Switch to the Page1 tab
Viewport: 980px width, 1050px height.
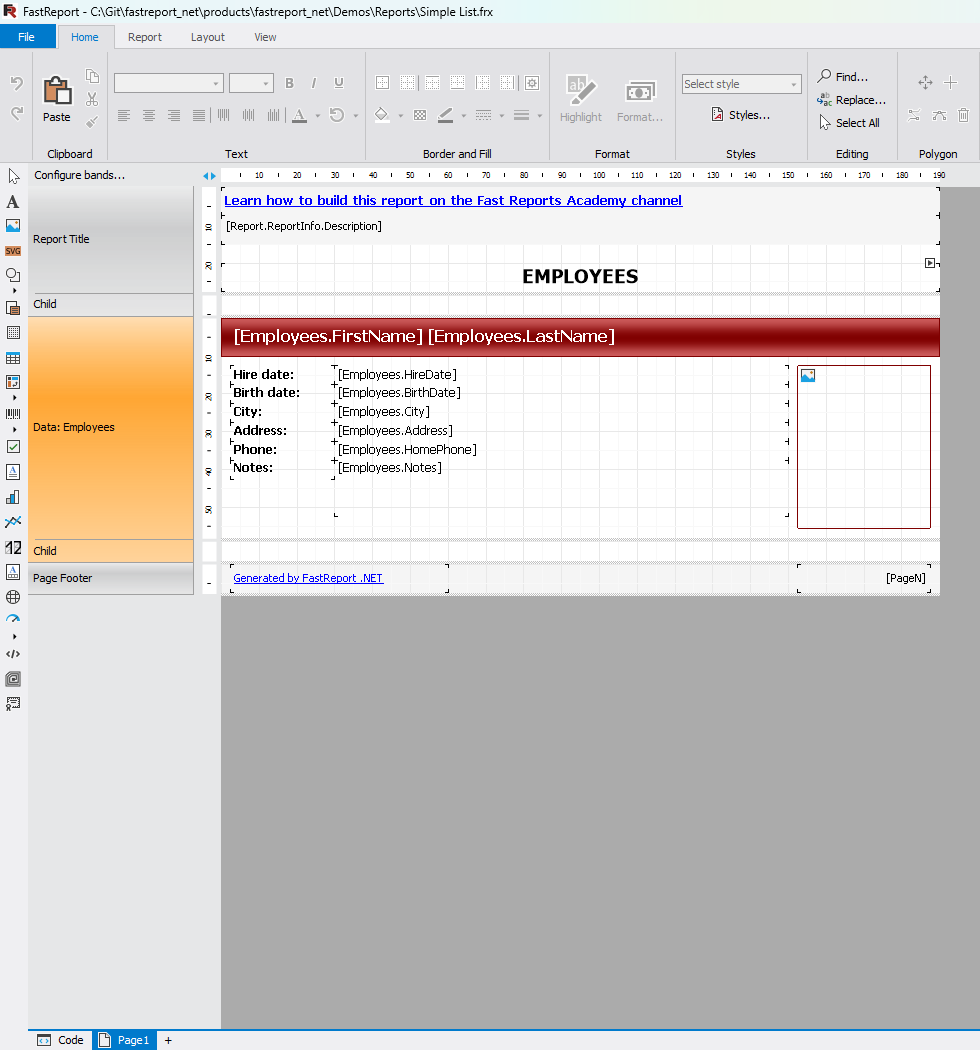click(x=125, y=1040)
